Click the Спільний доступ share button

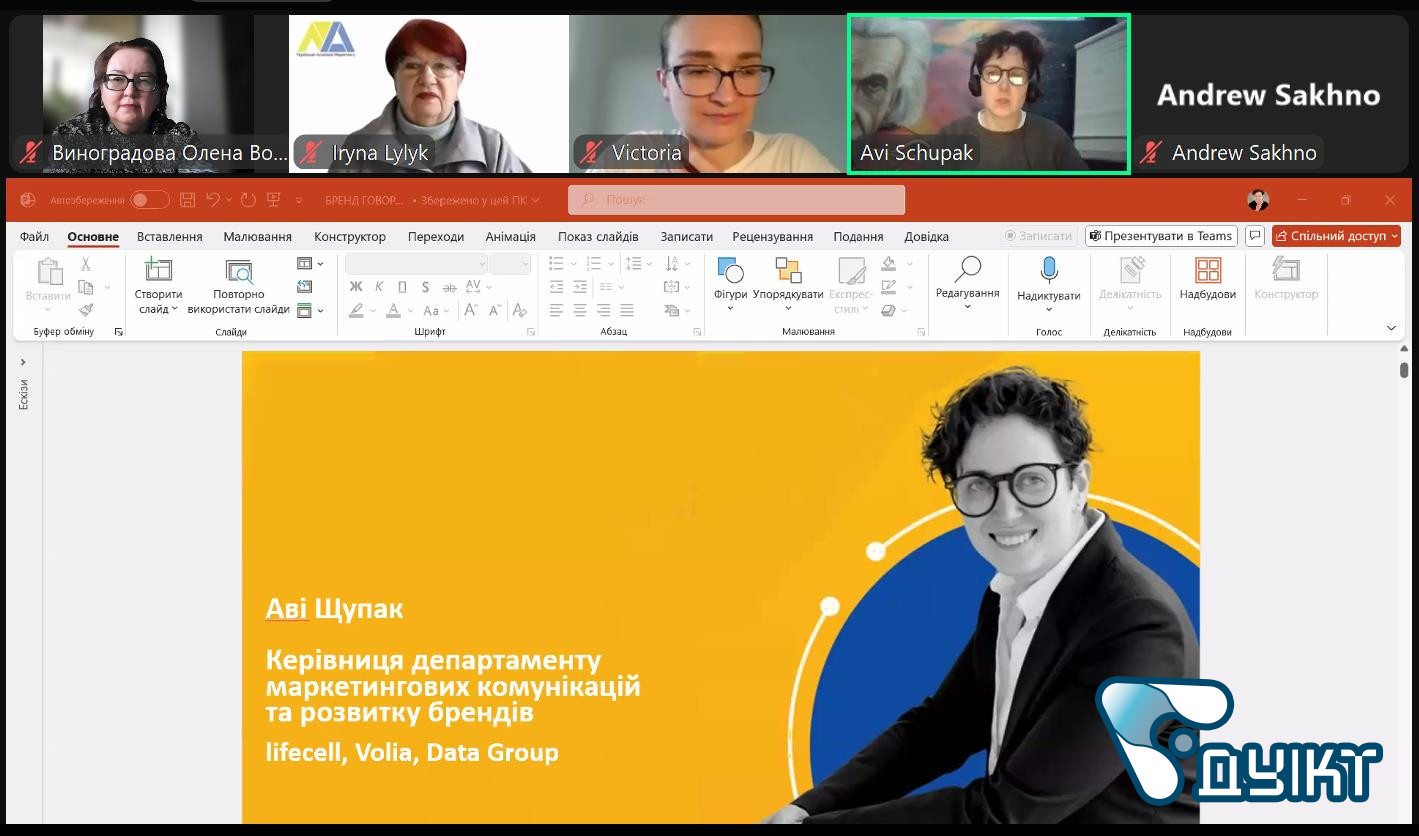coord(1336,236)
